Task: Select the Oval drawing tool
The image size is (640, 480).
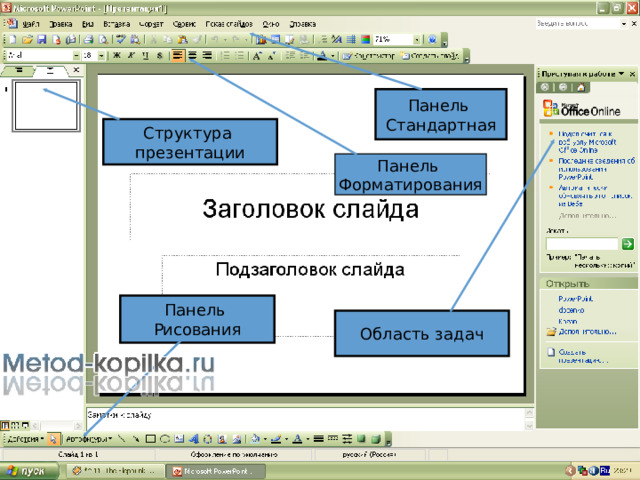Action: (165, 439)
